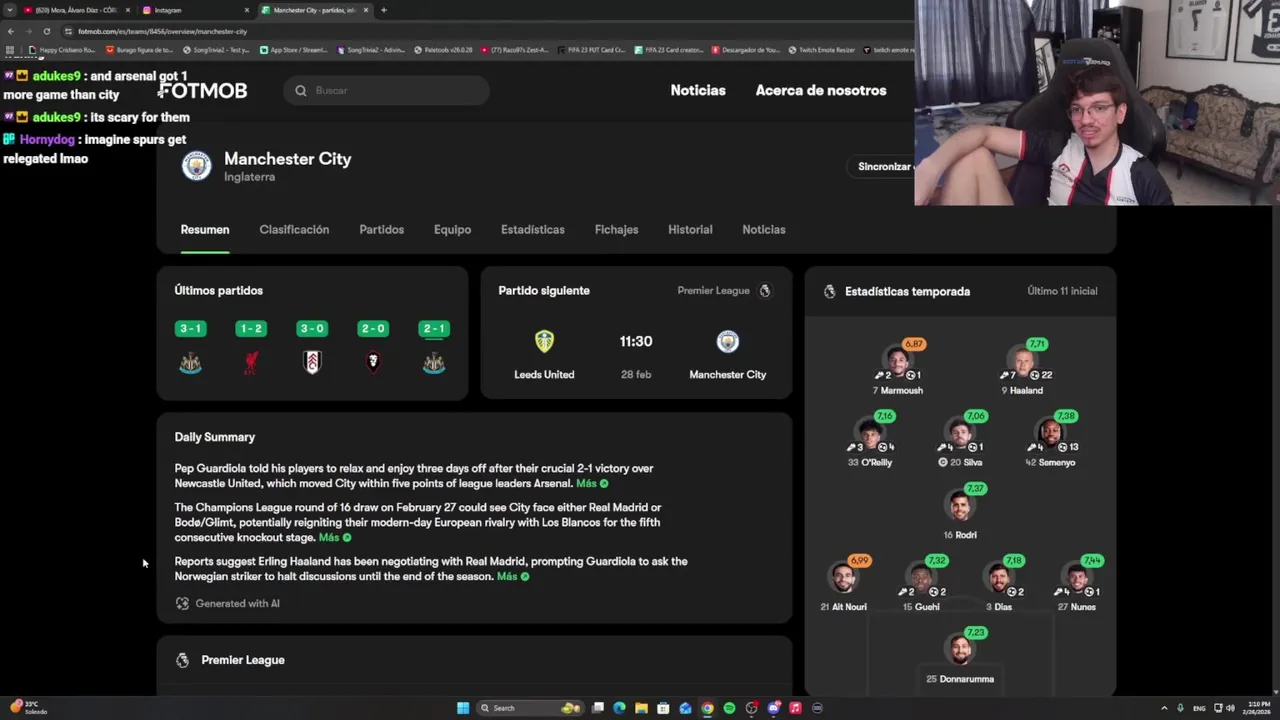Open Spotify from the taskbar

pos(729,708)
